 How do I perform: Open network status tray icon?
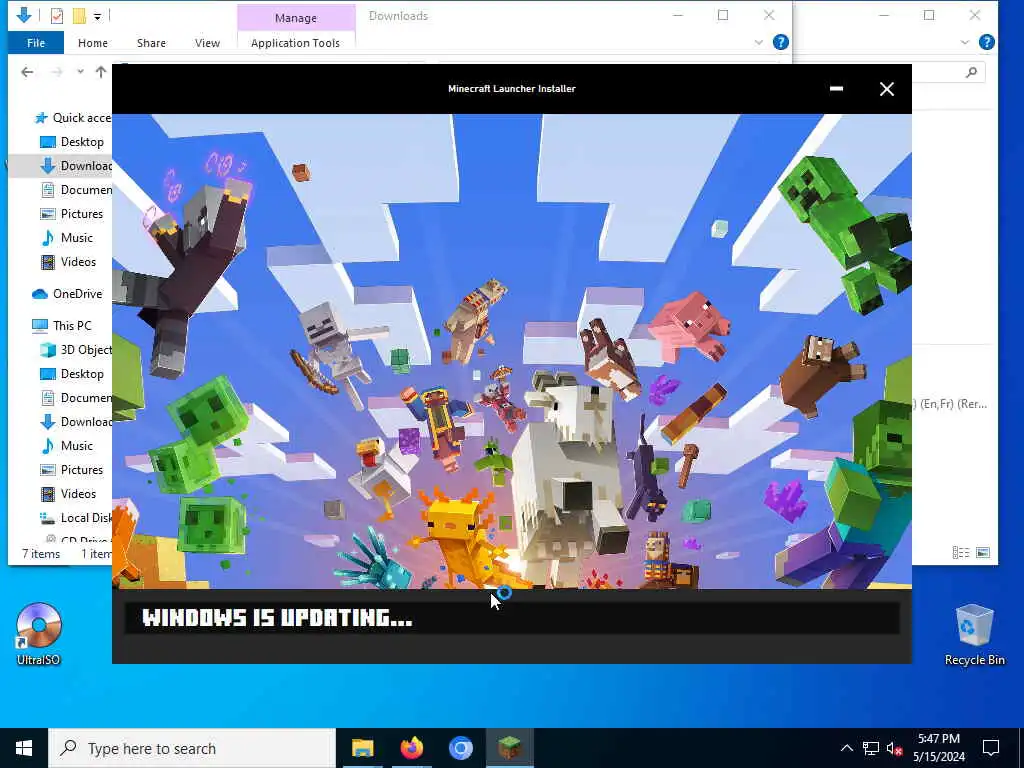pyautogui.click(x=871, y=748)
